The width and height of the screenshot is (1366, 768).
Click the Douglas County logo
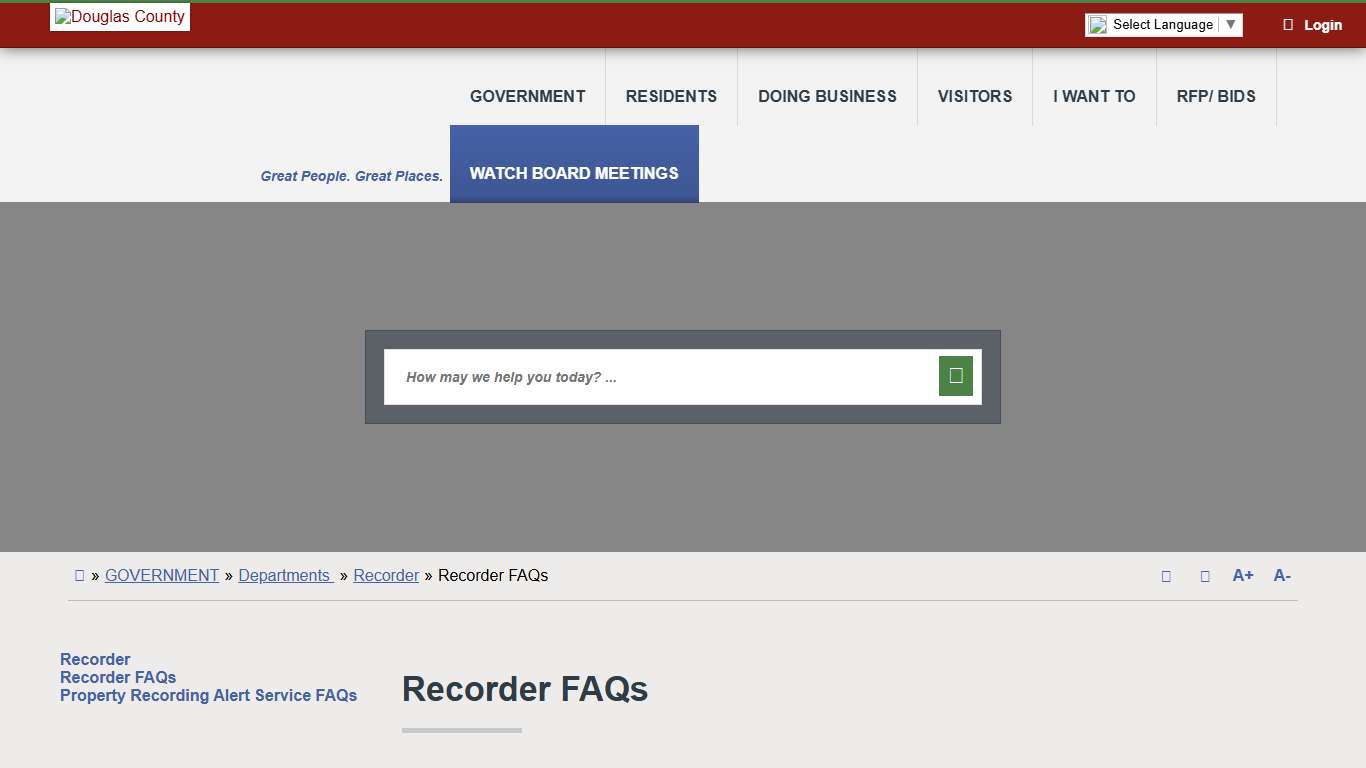tap(119, 16)
